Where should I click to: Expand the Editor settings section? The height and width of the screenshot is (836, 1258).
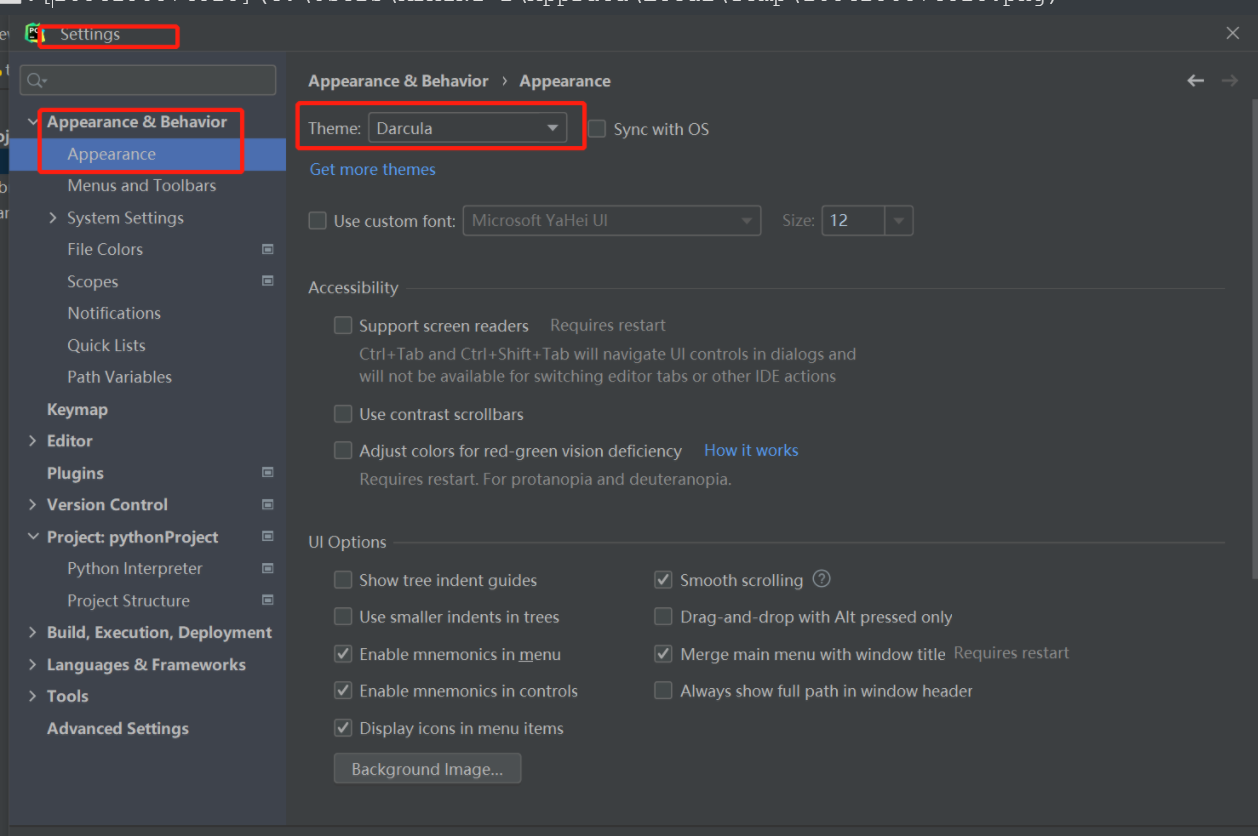pos(33,441)
